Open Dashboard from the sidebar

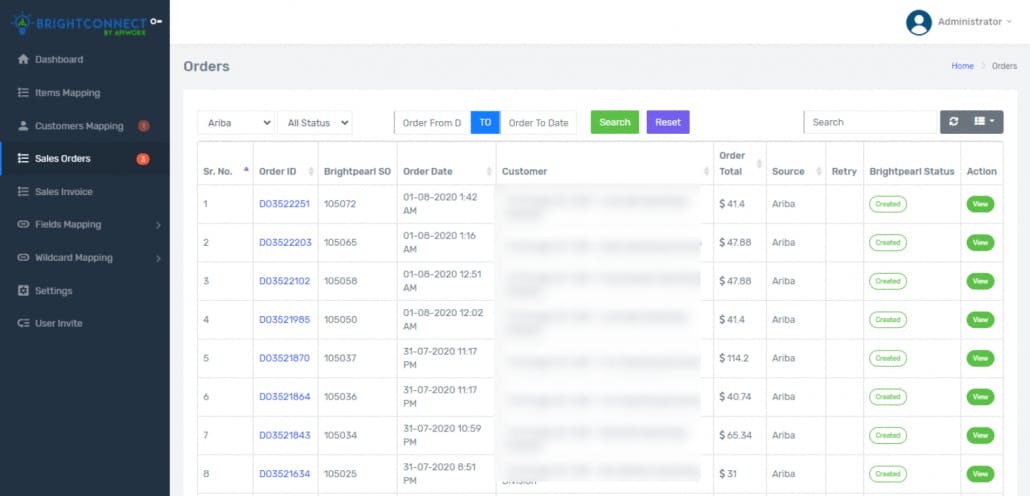click(59, 59)
